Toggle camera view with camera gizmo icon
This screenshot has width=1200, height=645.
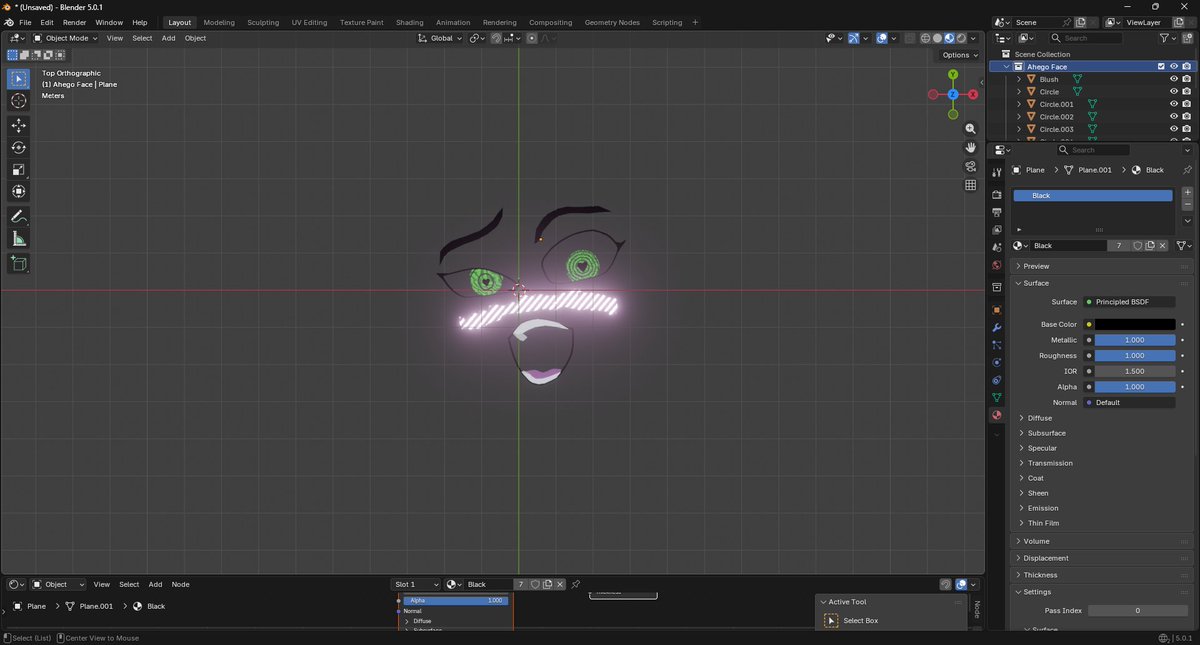tap(970, 166)
